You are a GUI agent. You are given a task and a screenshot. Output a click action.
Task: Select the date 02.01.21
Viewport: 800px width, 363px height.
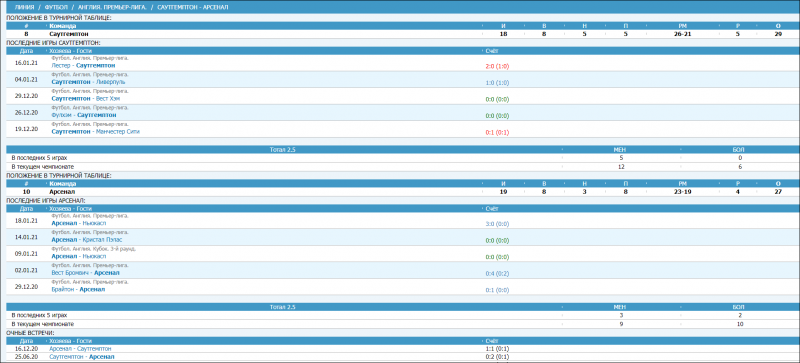[x=26, y=270]
